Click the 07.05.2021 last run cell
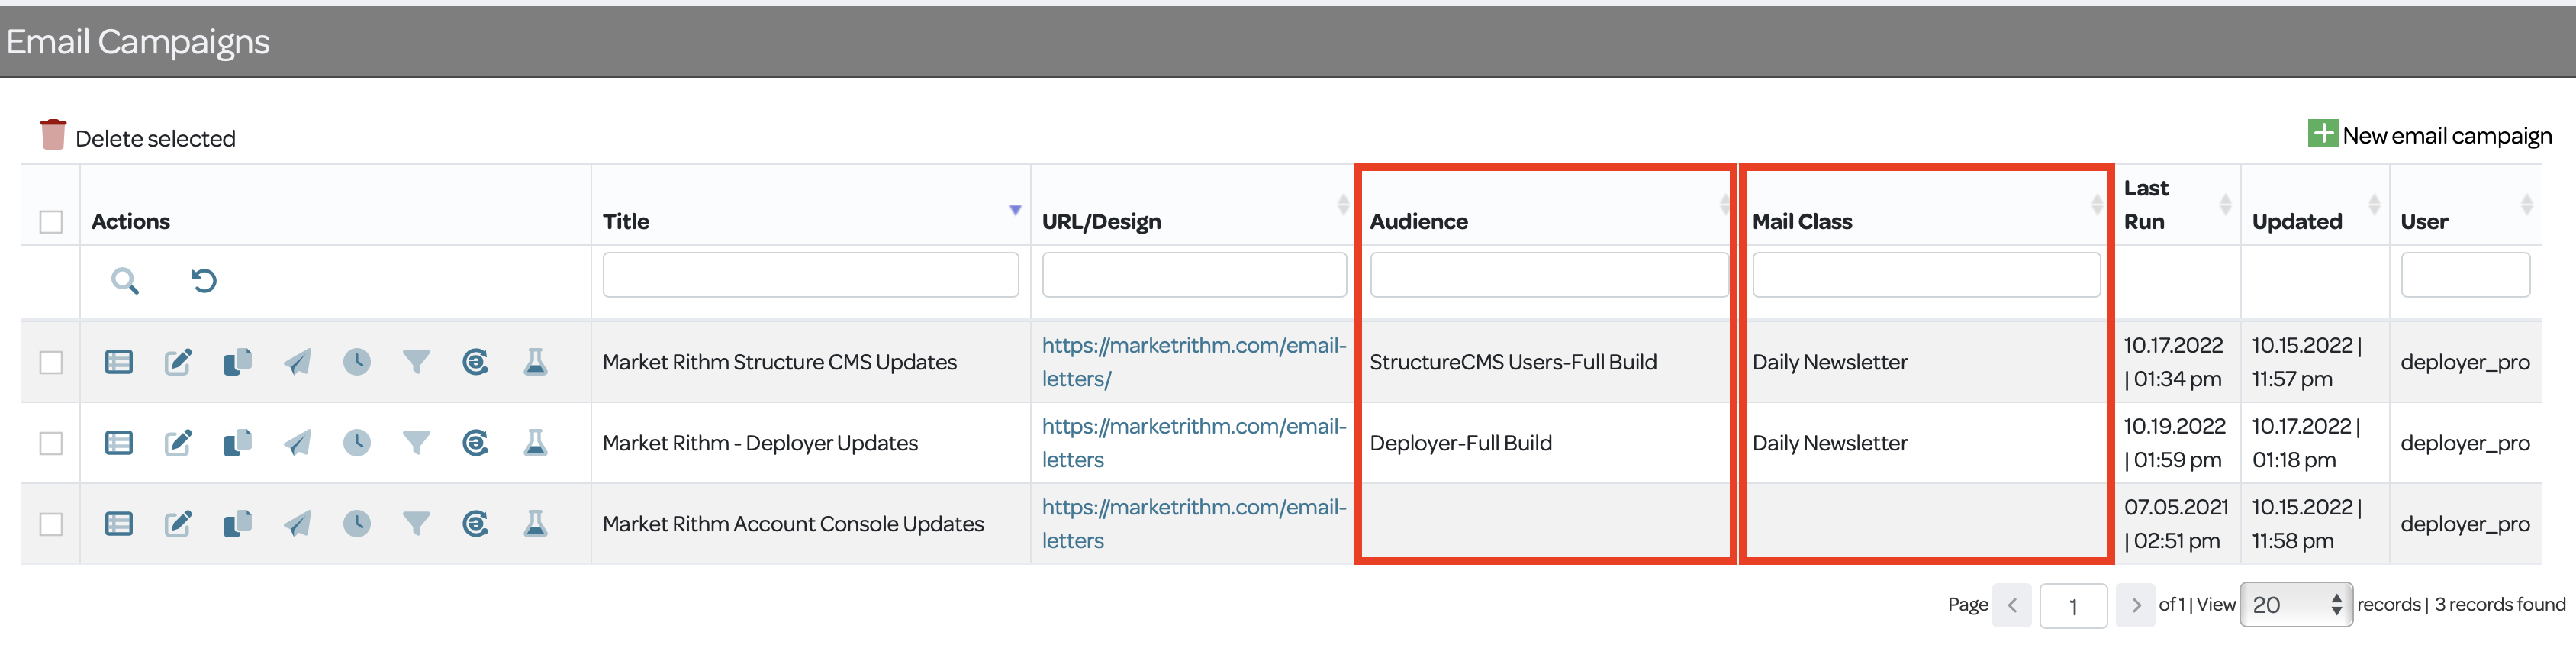This screenshot has width=2576, height=658. coord(2176,524)
